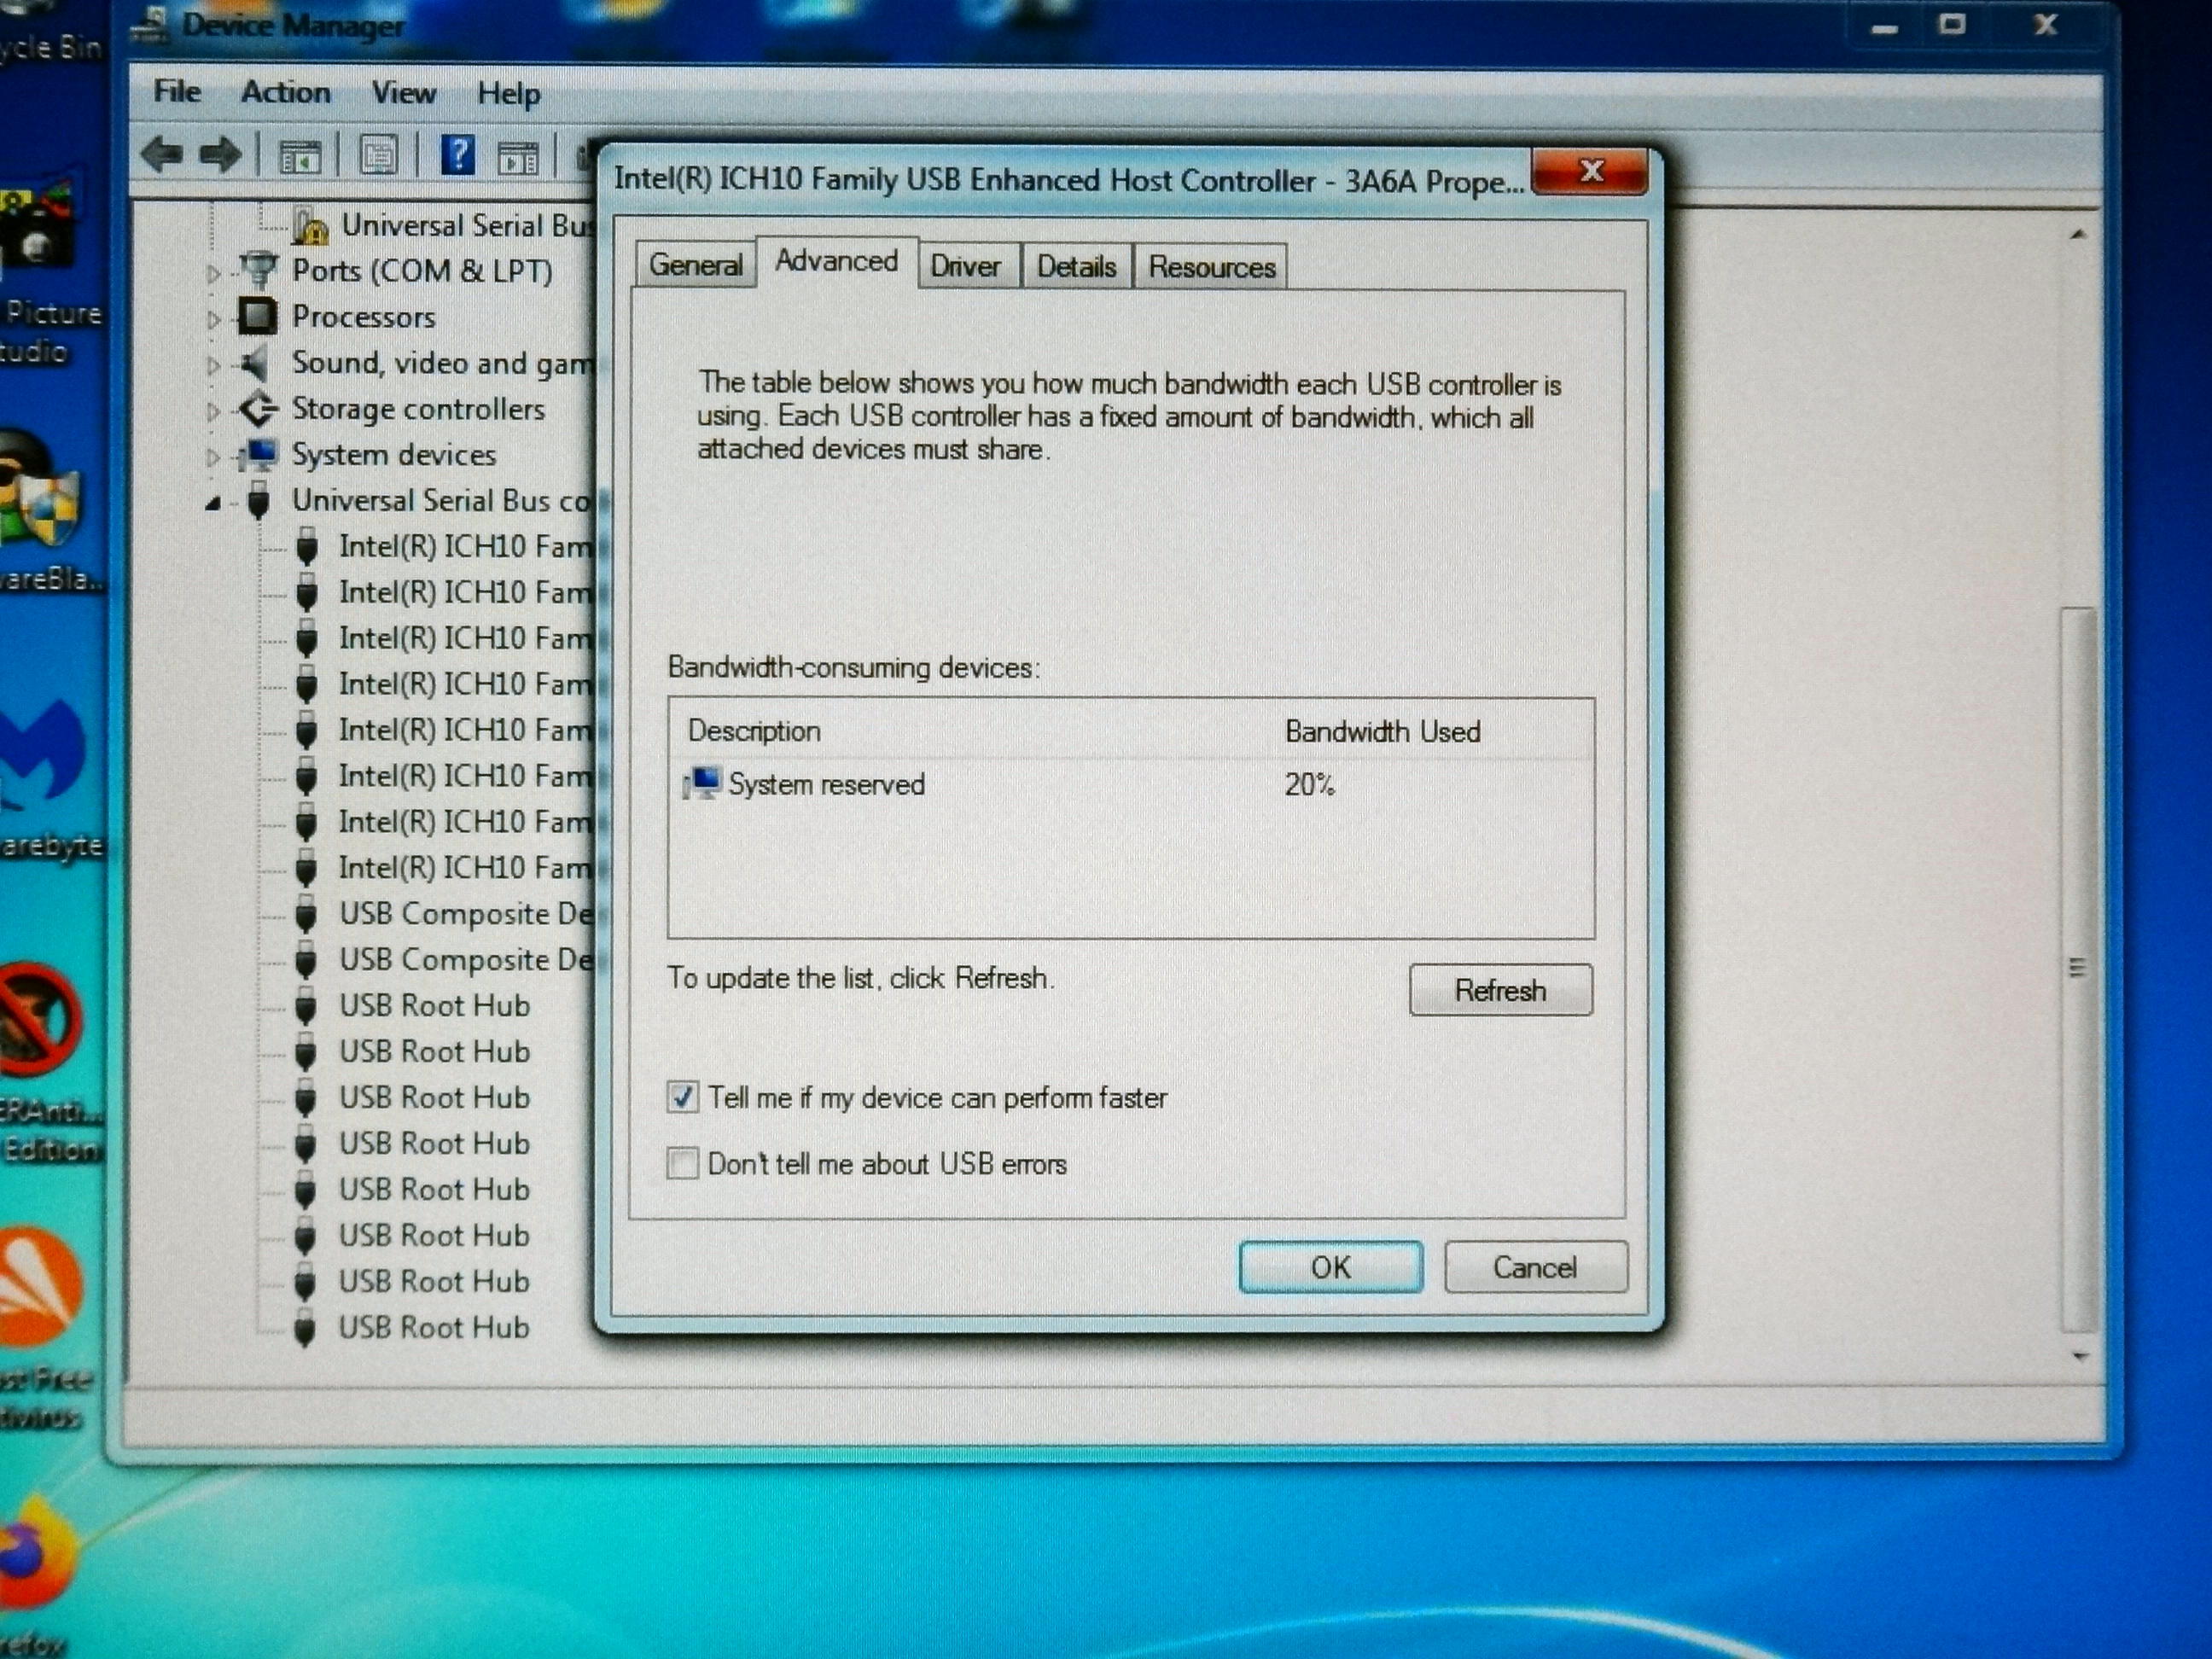Switch to the Driver tab

[x=966, y=266]
